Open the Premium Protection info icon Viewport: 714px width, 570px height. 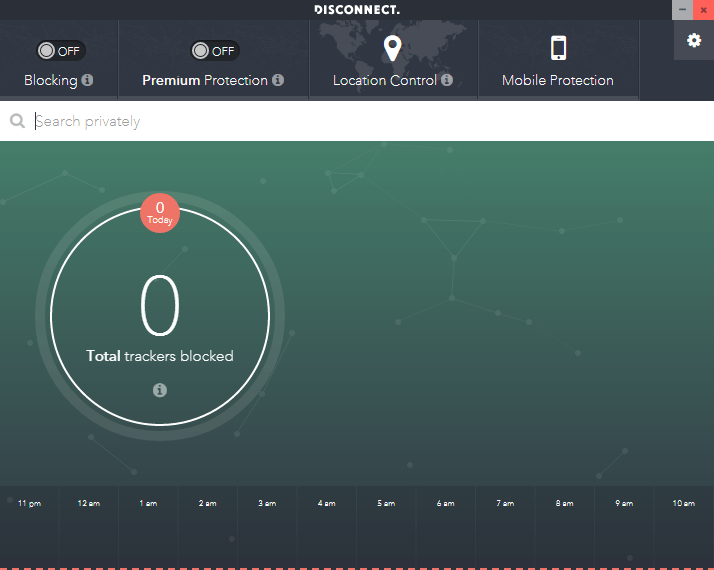[278, 80]
